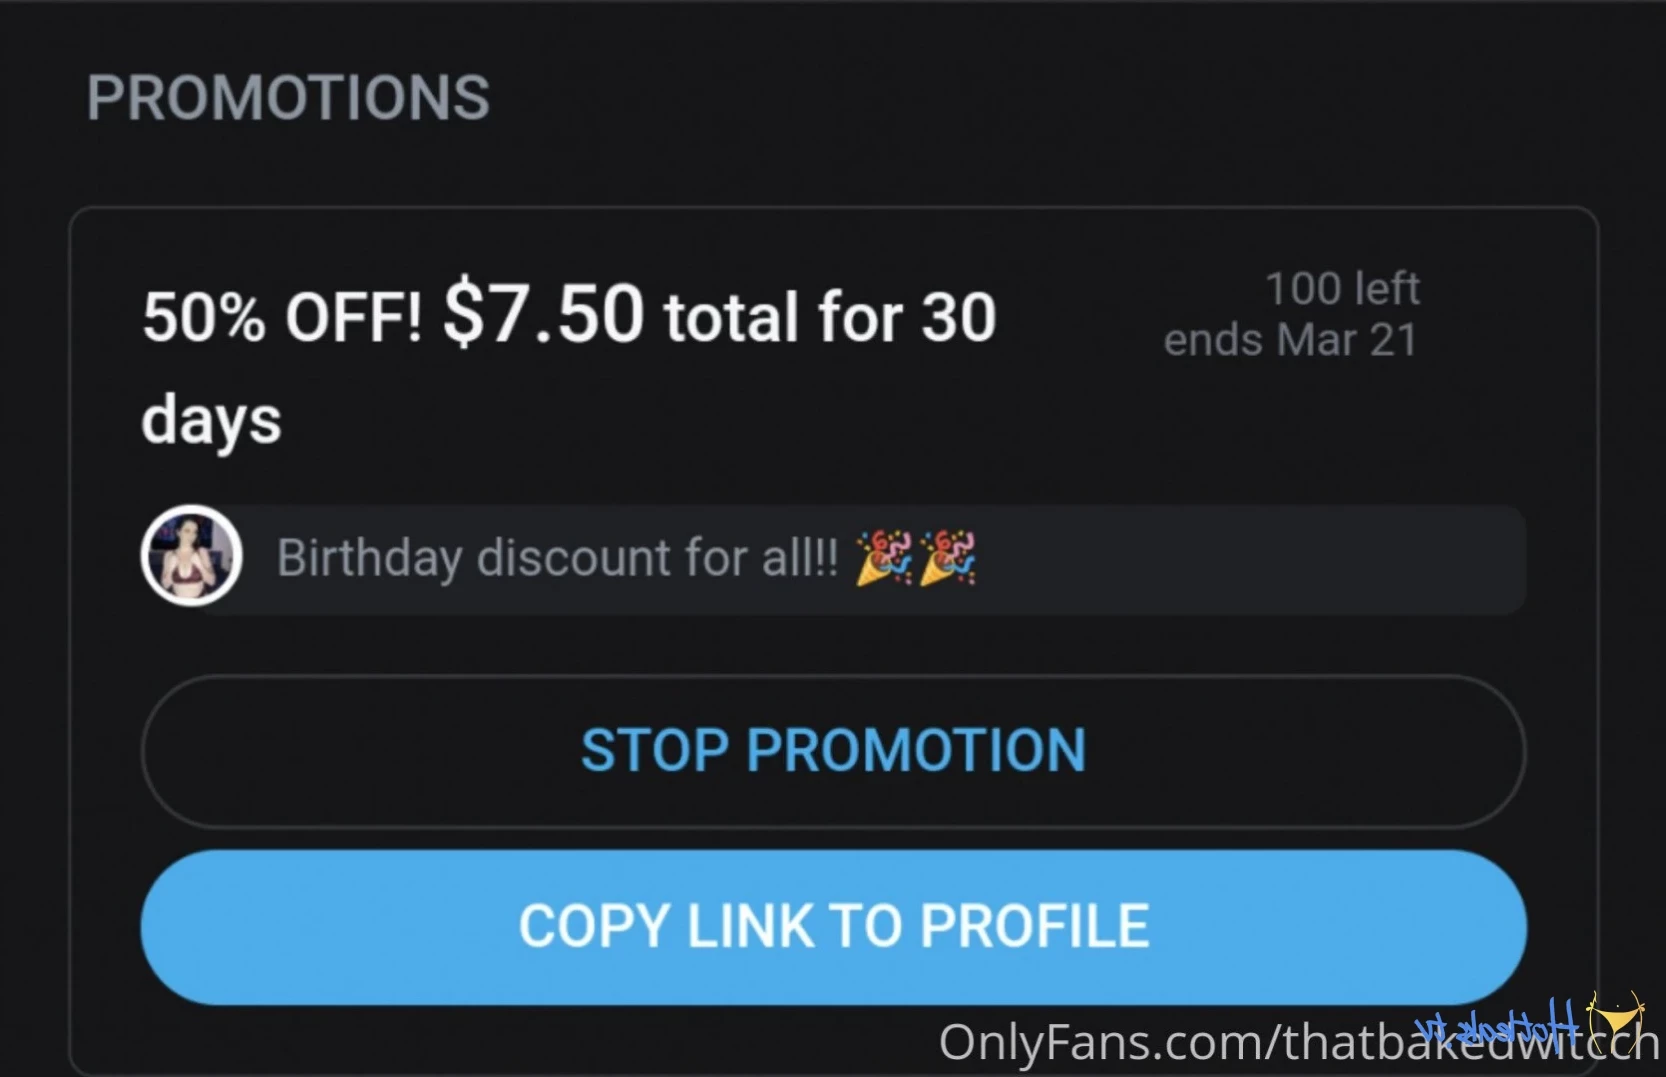Viewport: 1666px width, 1077px height.
Task: Click the word "Birthday" in the message
Action: pos(369,558)
